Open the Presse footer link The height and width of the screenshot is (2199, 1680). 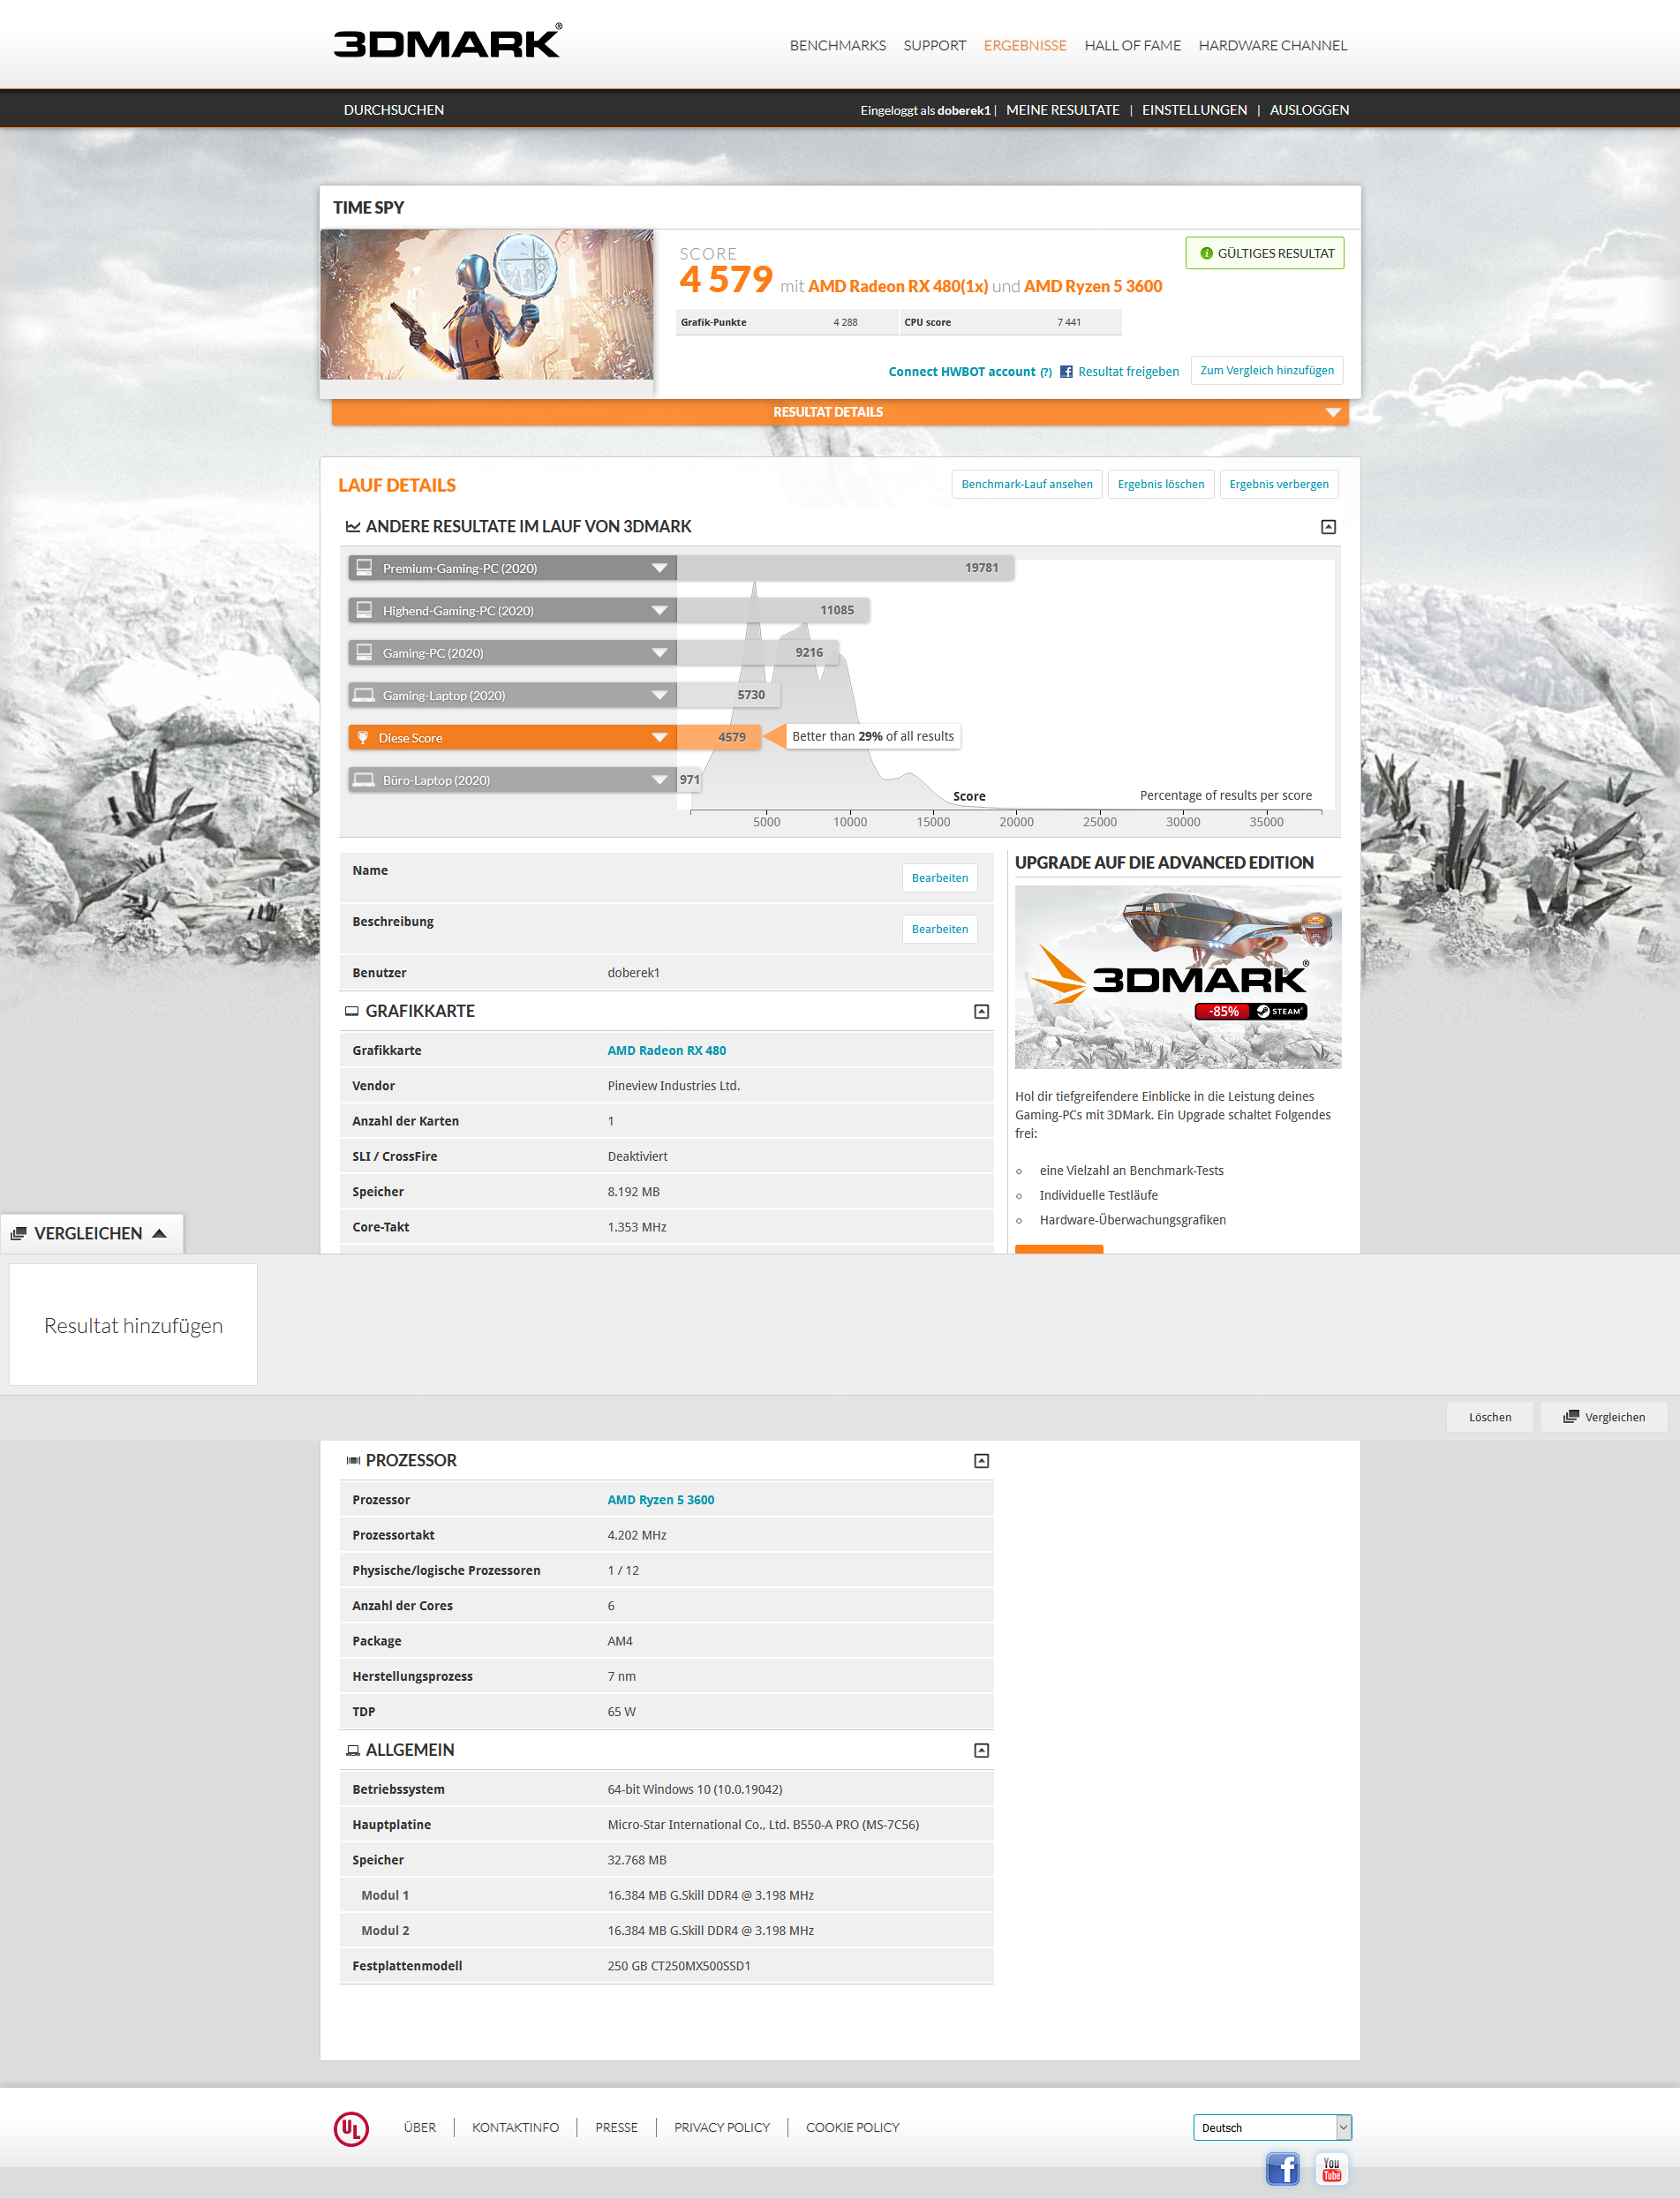tap(617, 2127)
